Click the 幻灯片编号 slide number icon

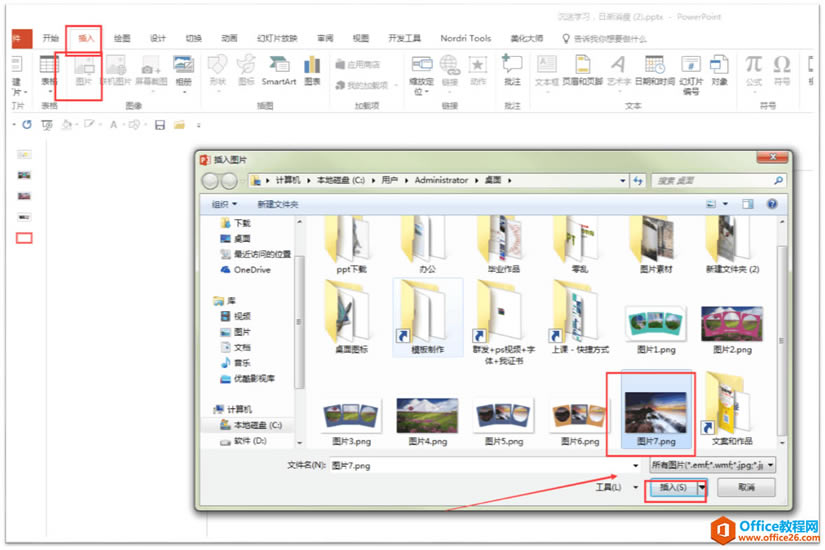point(691,75)
